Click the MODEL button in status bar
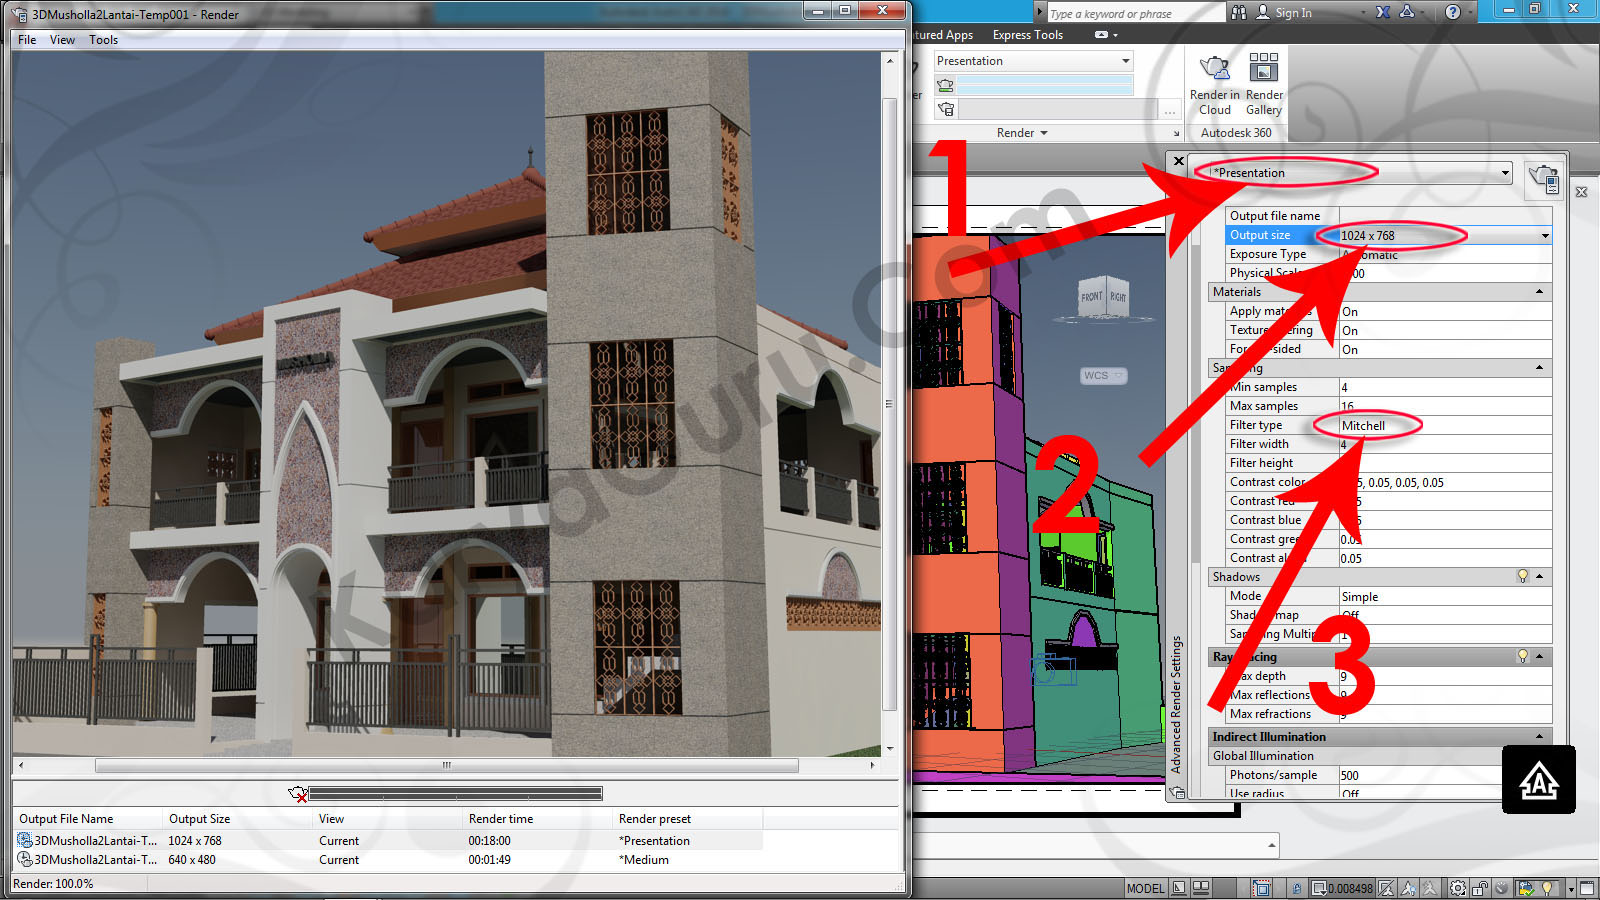This screenshot has height=900, width=1600. tap(1145, 888)
